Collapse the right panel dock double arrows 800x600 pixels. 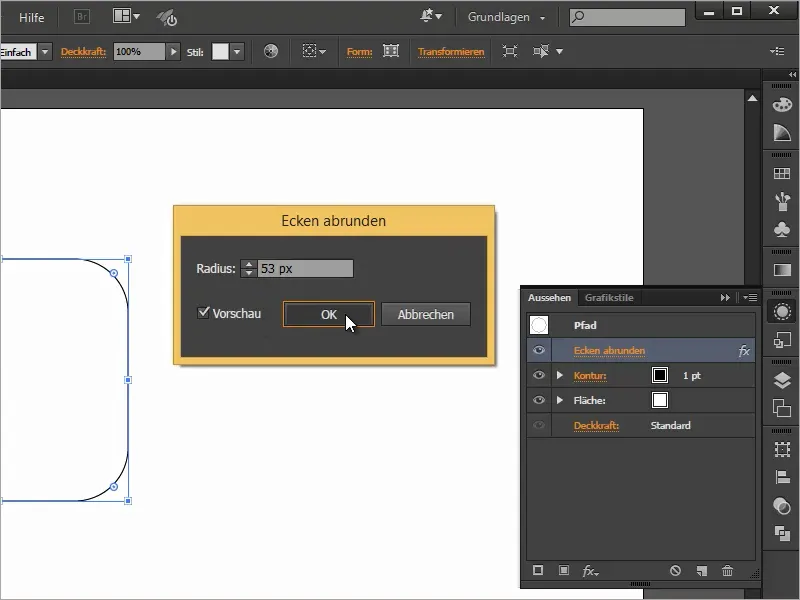[792, 74]
